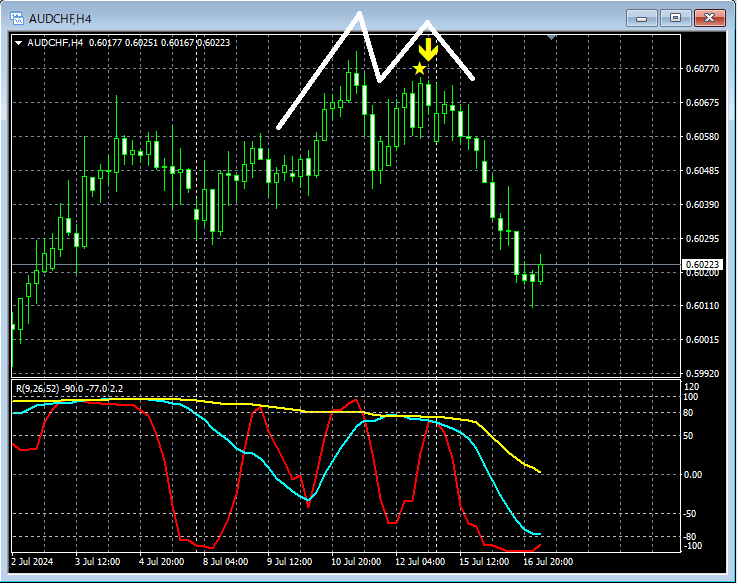Click the 0.60580 price axis label
The width and height of the screenshot is (738, 583).
702,136
